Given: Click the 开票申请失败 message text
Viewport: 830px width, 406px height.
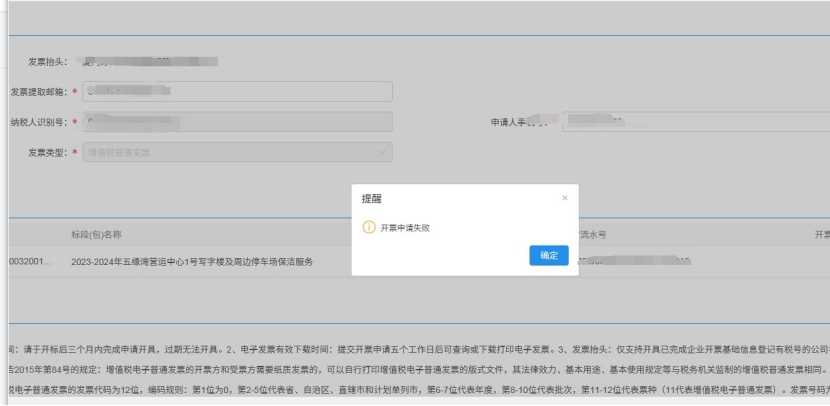Looking at the screenshot, I should [x=405, y=228].
